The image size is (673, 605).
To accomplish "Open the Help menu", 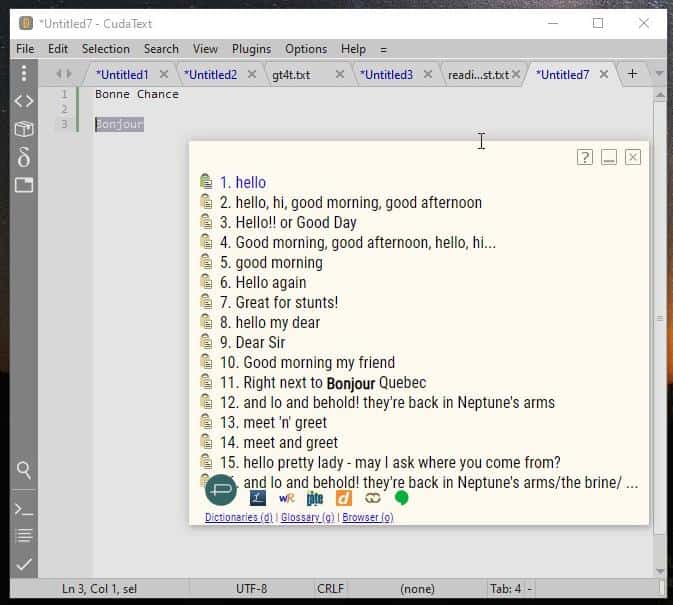I will click(x=353, y=49).
